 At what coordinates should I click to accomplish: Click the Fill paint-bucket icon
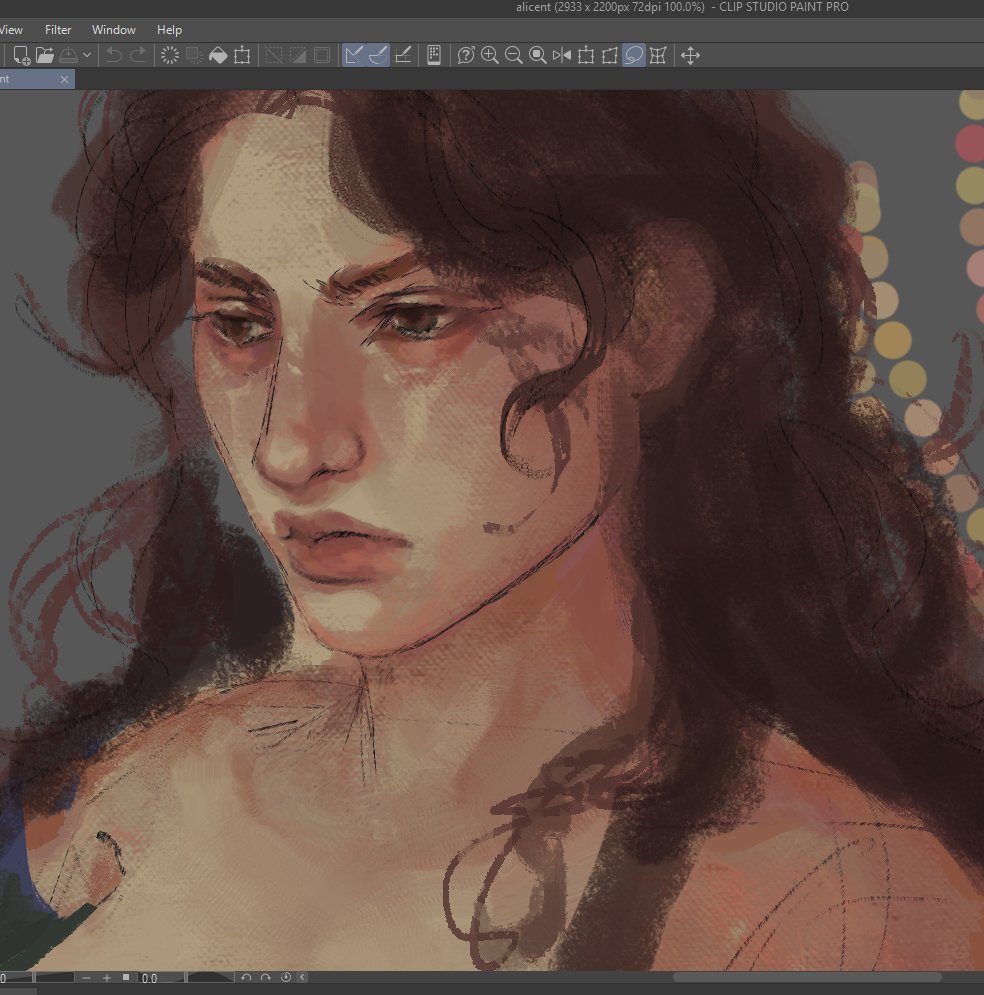(x=218, y=55)
